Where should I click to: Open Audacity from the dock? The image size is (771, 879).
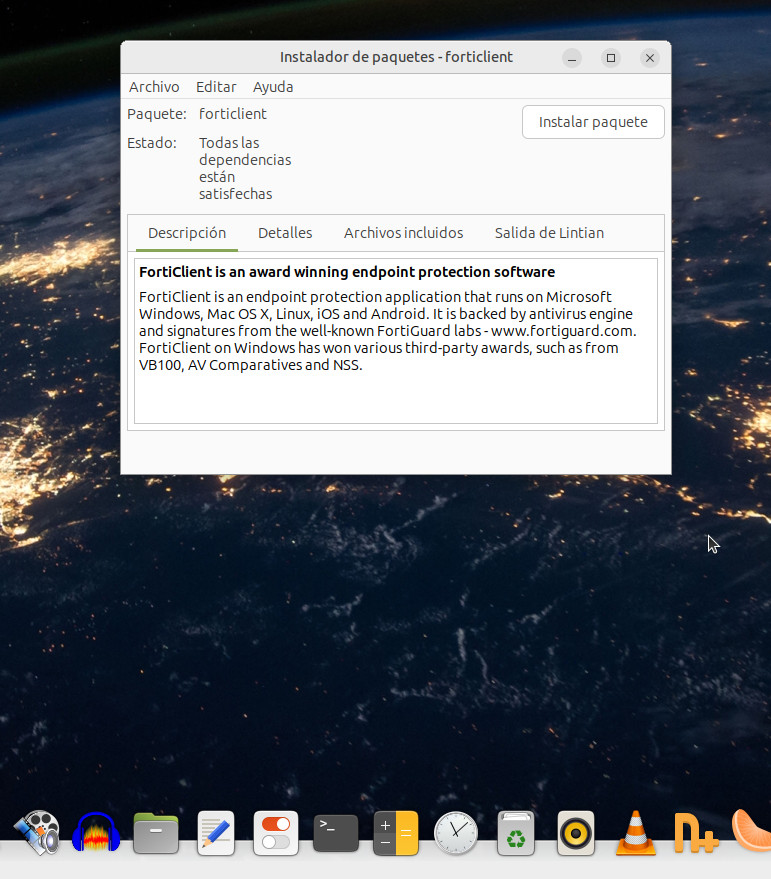[96, 832]
